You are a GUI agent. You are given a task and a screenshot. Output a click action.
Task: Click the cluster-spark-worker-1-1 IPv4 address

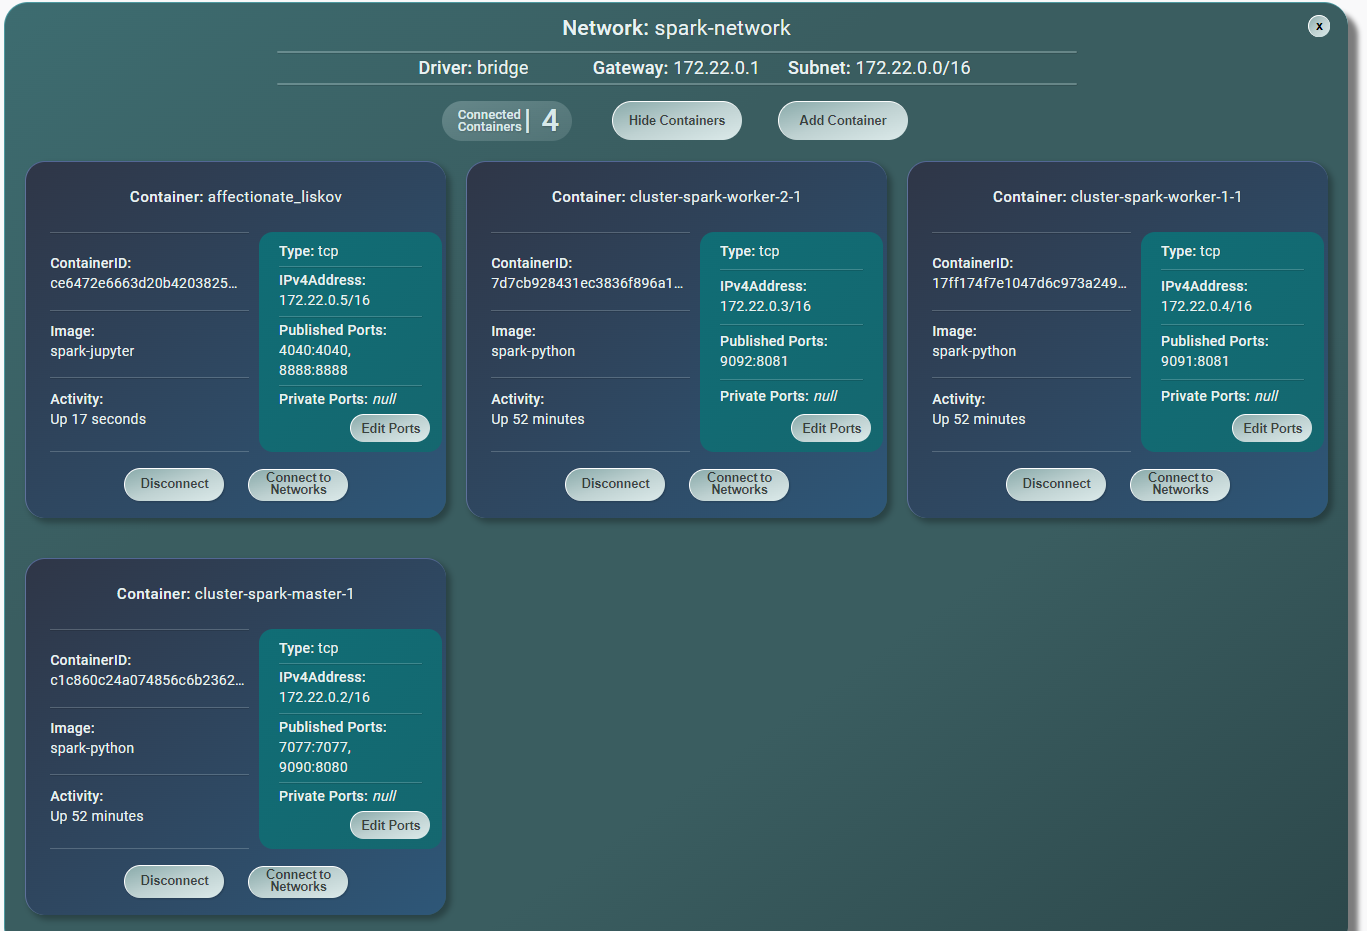coord(1206,306)
